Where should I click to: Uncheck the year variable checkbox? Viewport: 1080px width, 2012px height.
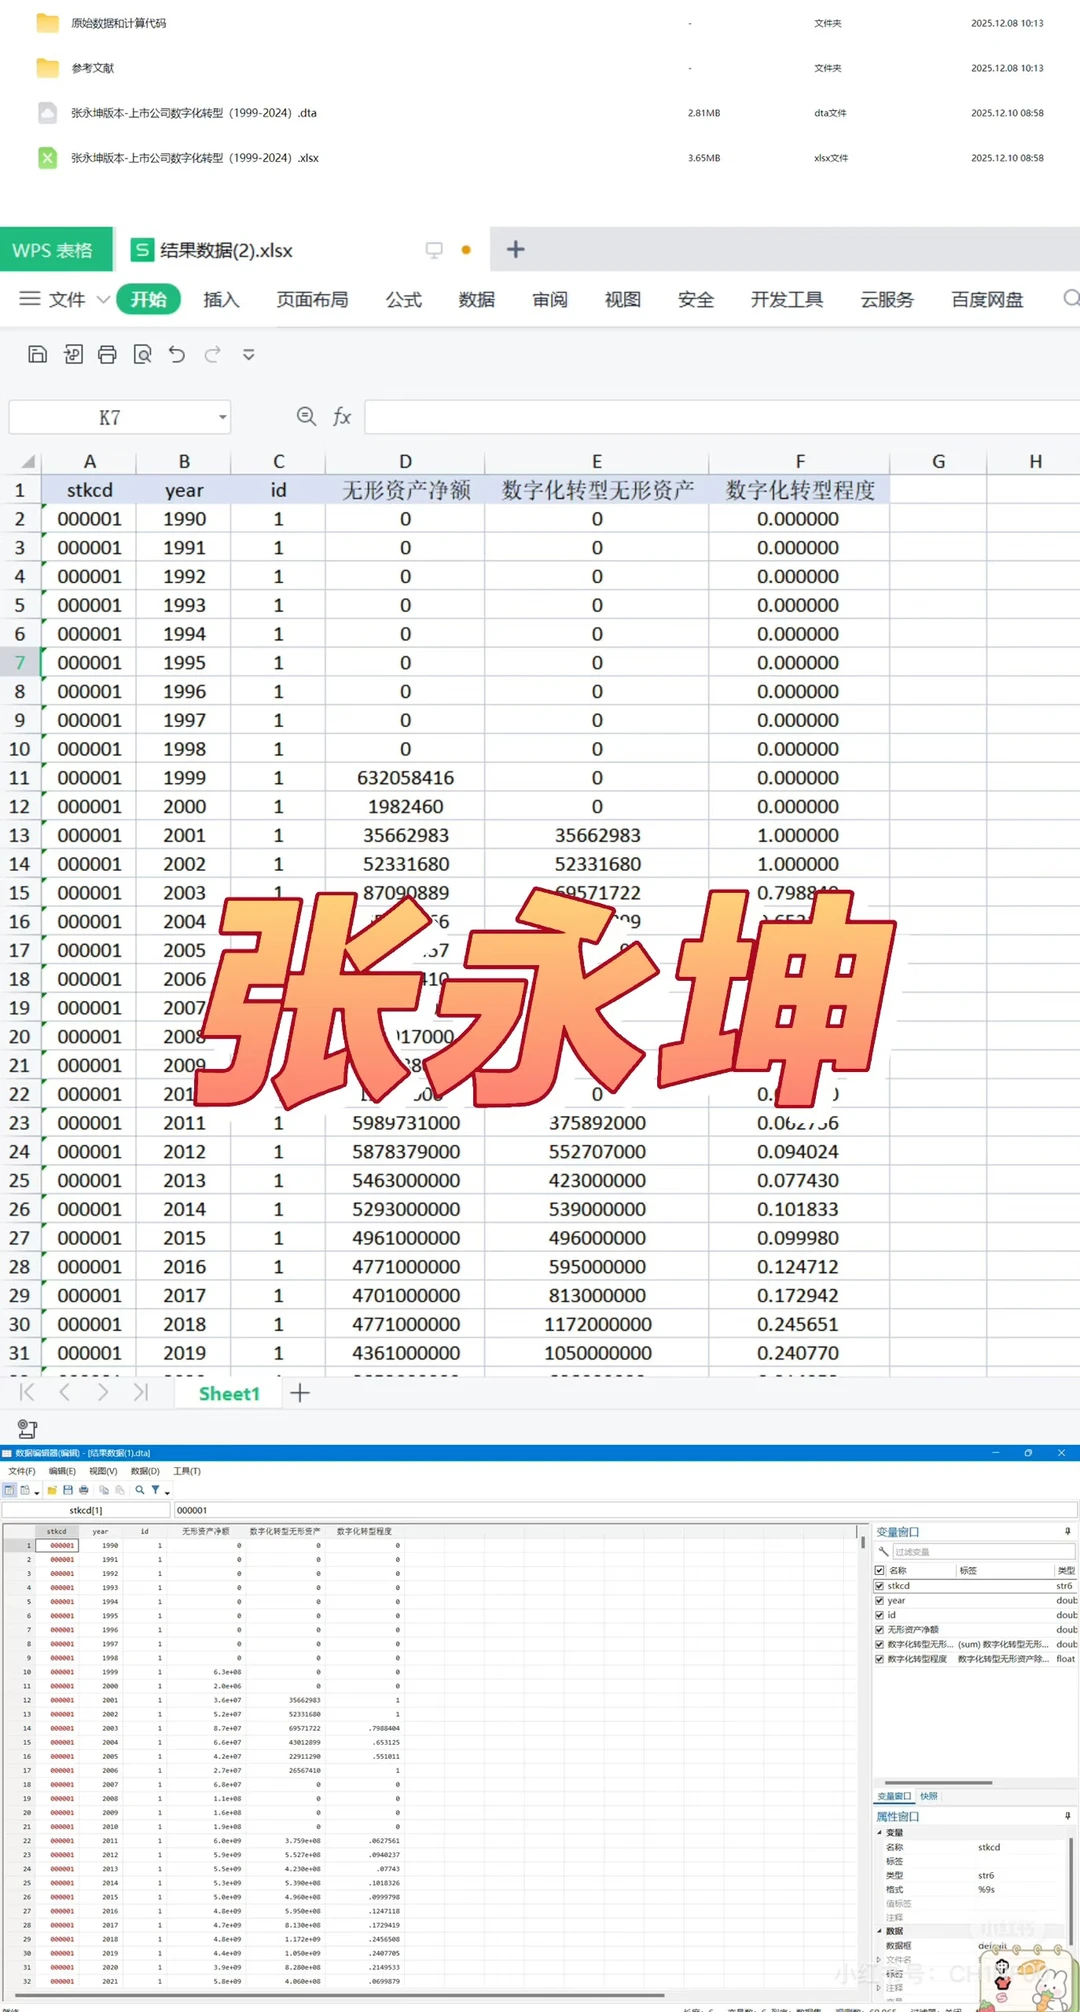(x=880, y=1600)
